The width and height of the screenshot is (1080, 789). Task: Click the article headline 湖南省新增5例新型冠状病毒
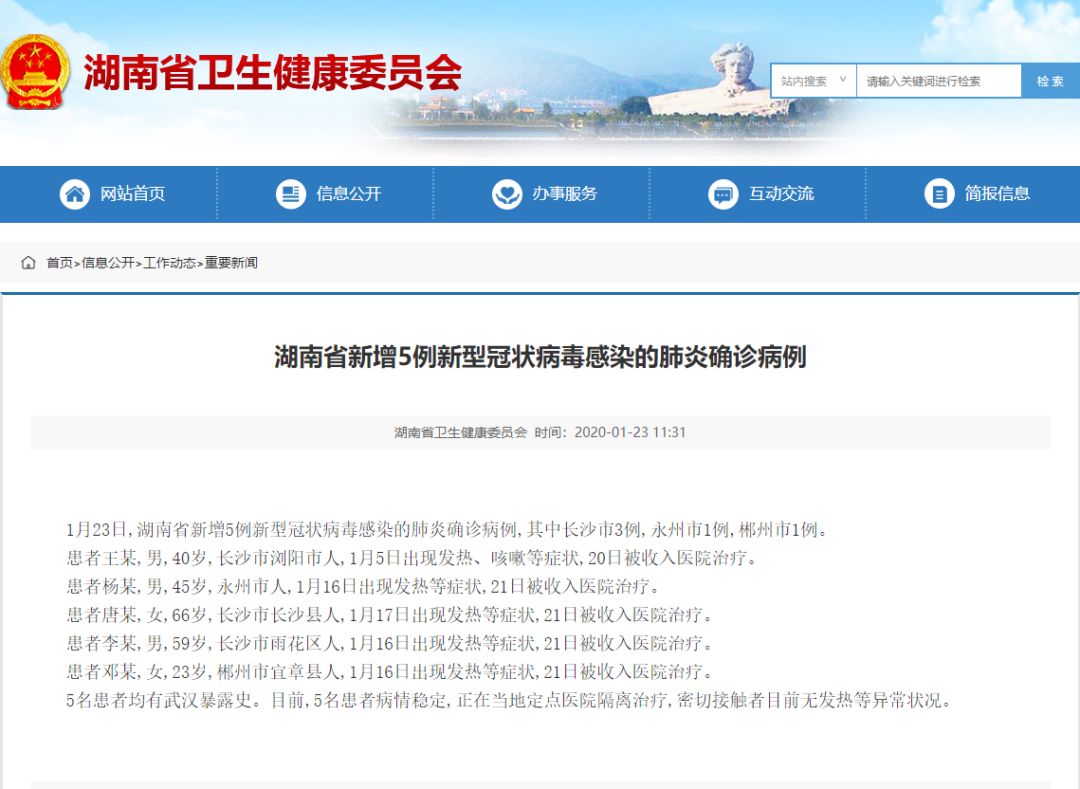[x=540, y=357]
